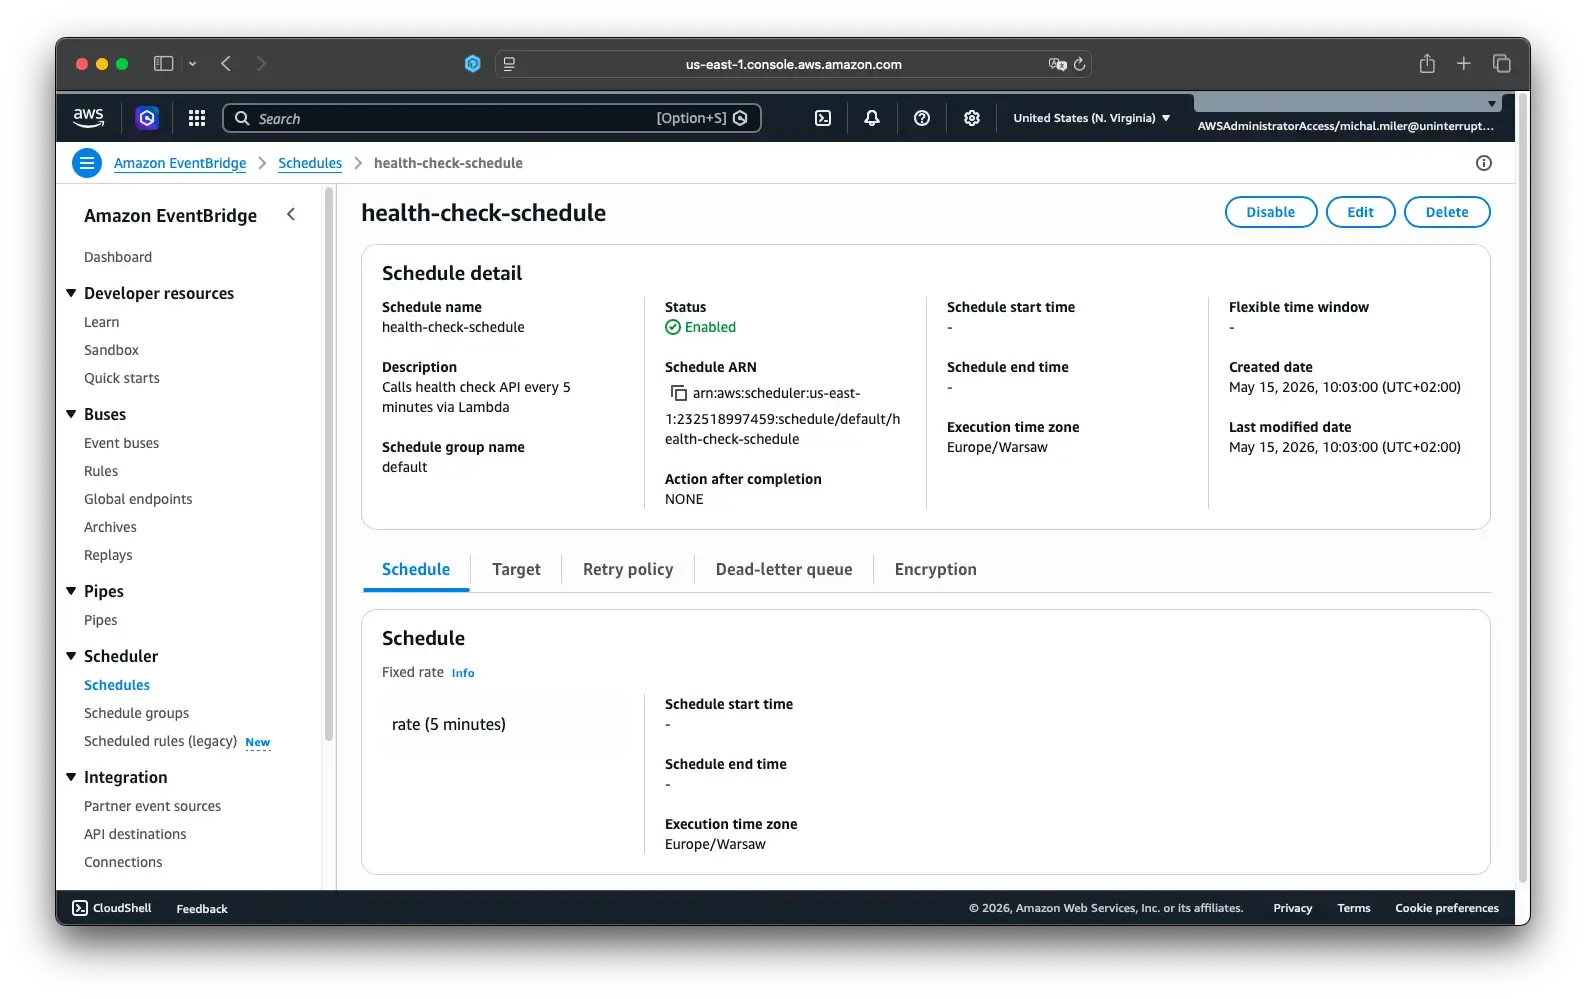Image resolution: width=1586 pixels, height=999 pixels.
Task: Open CloudShell in the footer
Action: tap(112, 908)
